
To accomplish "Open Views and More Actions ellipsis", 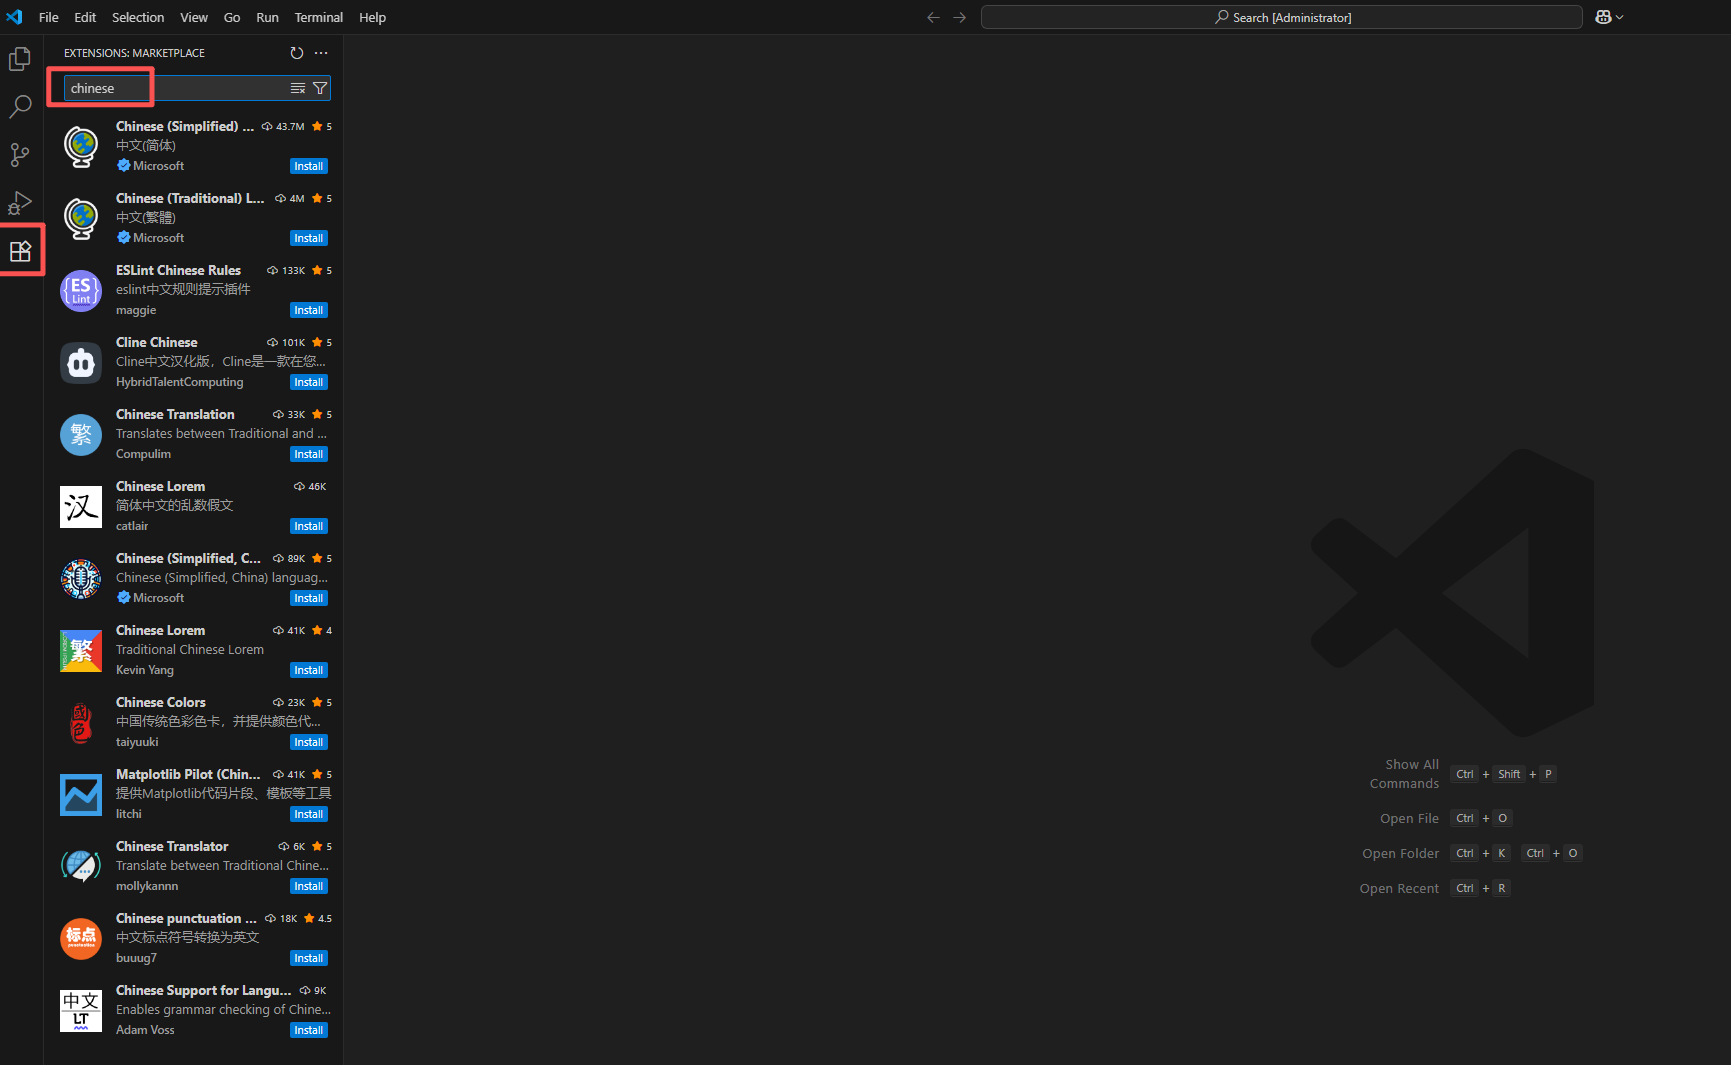I will [x=321, y=53].
